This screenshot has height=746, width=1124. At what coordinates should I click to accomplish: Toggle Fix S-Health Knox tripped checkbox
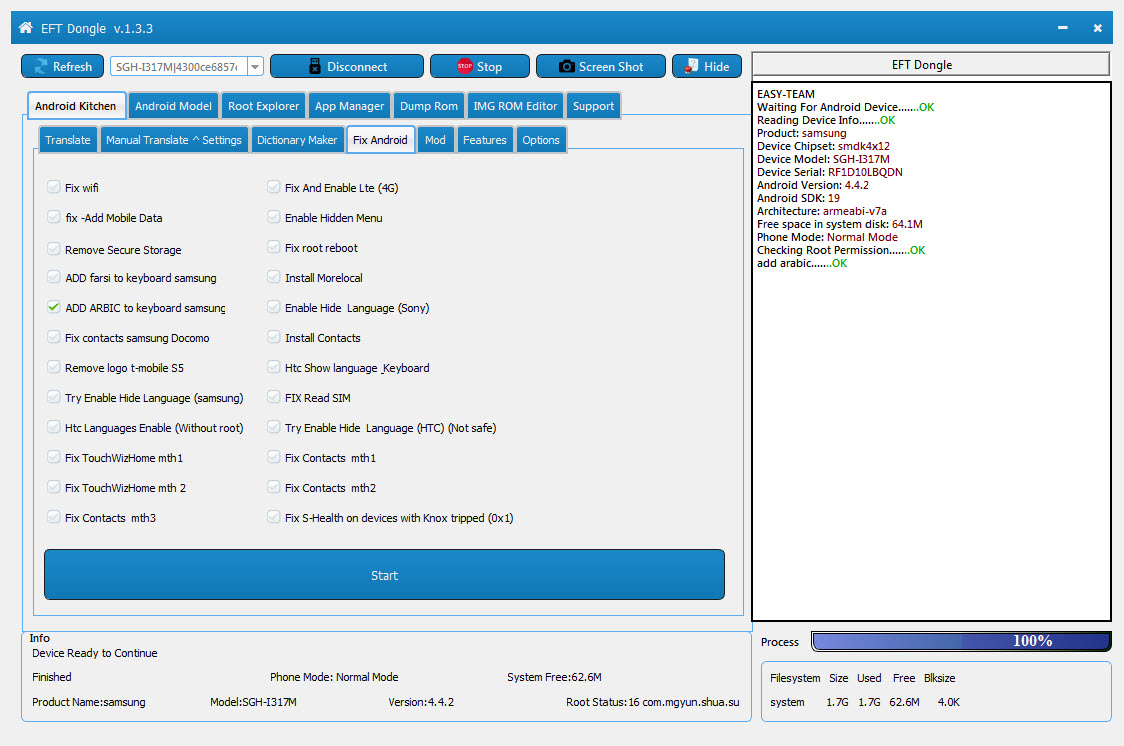(273, 517)
